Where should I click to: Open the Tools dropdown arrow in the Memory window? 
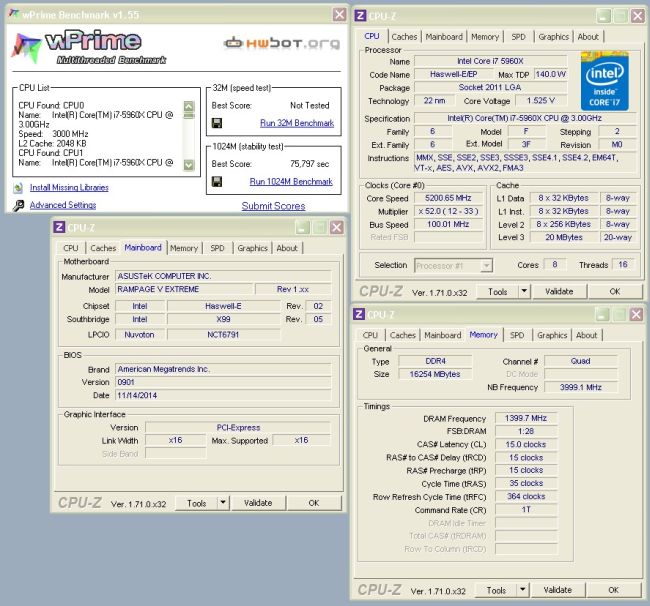(523, 590)
